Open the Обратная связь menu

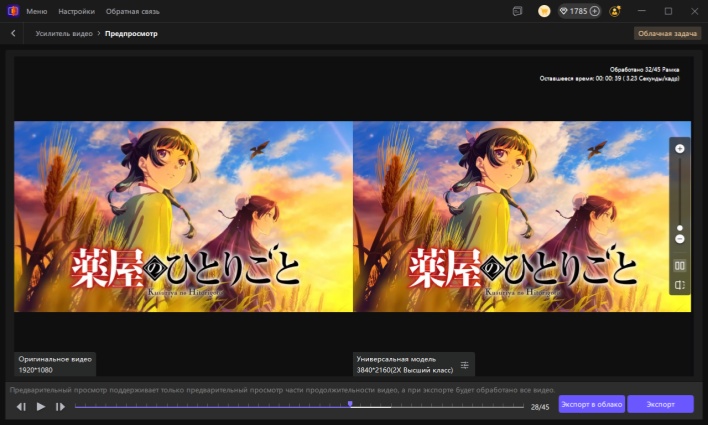(x=132, y=11)
